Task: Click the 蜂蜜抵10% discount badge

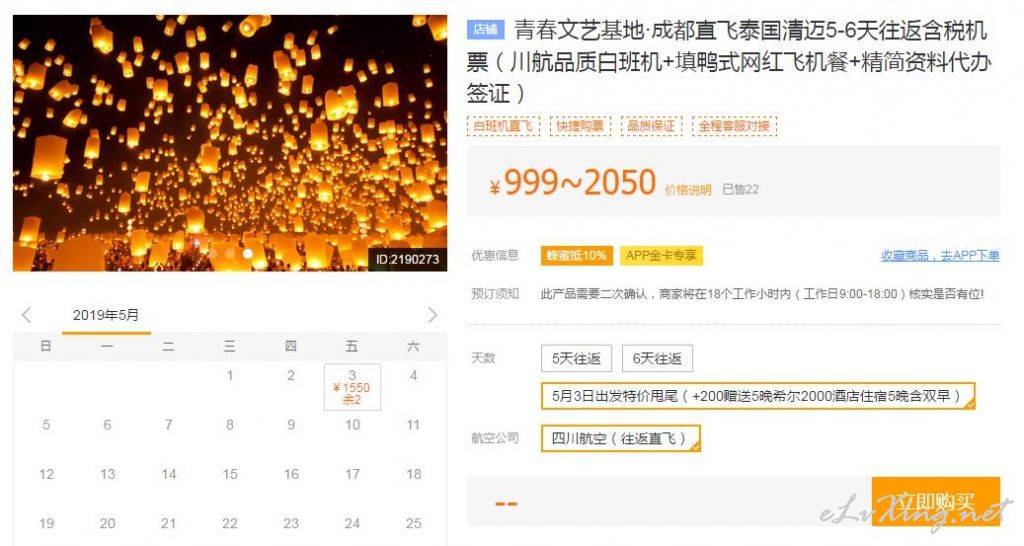Action: point(577,255)
